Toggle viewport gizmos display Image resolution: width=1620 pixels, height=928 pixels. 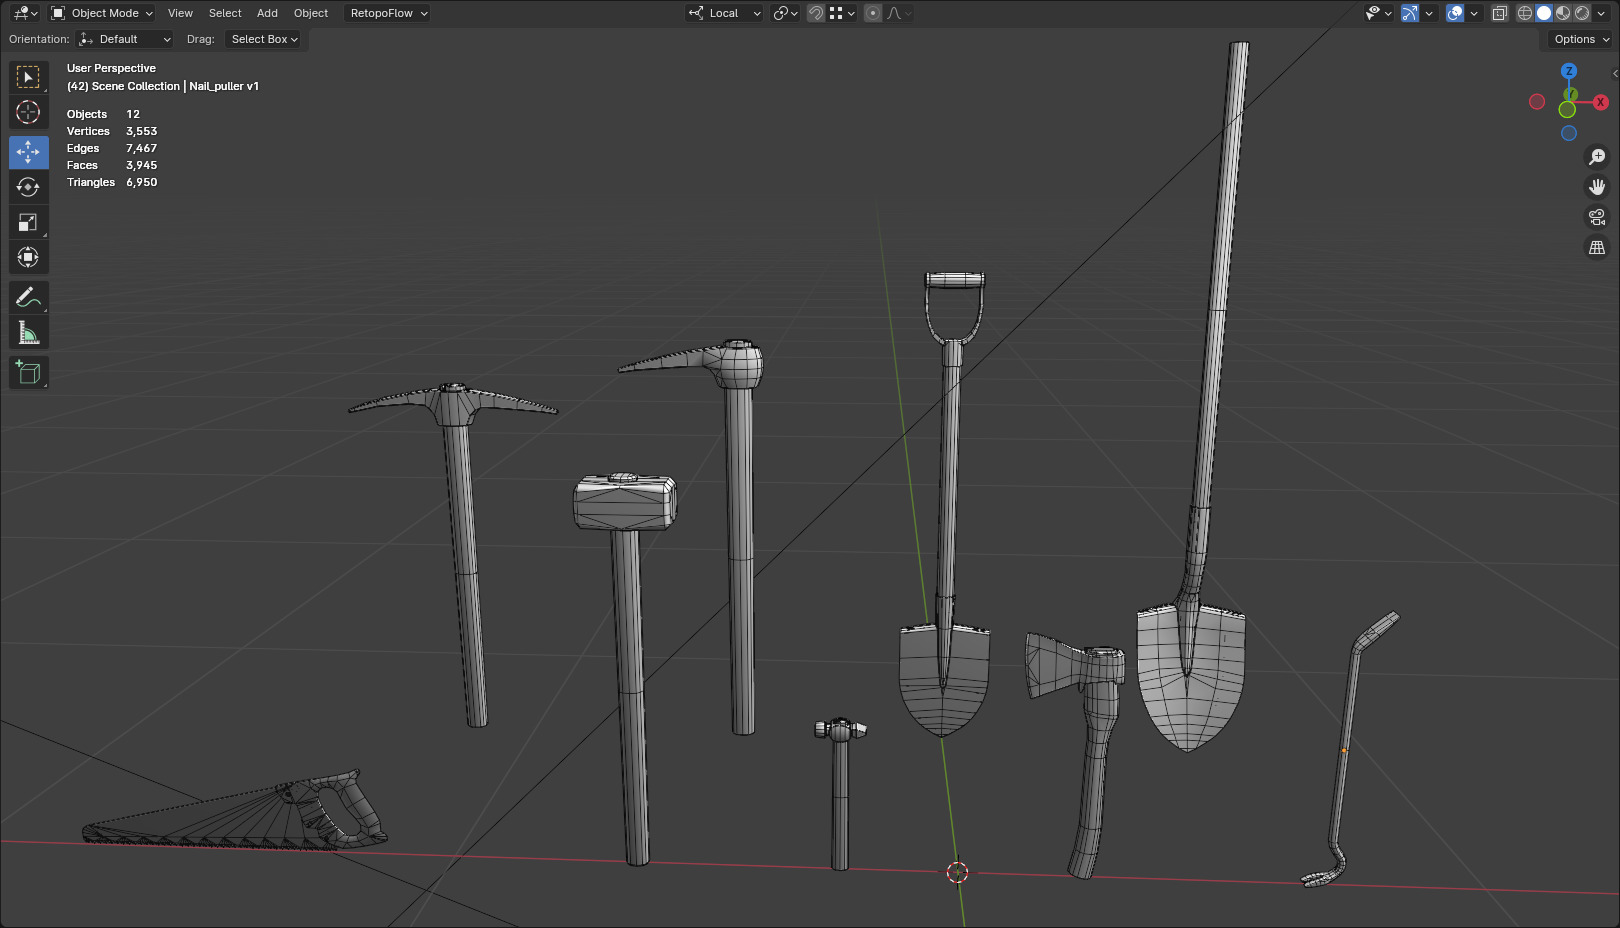[x=1410, y=13]
